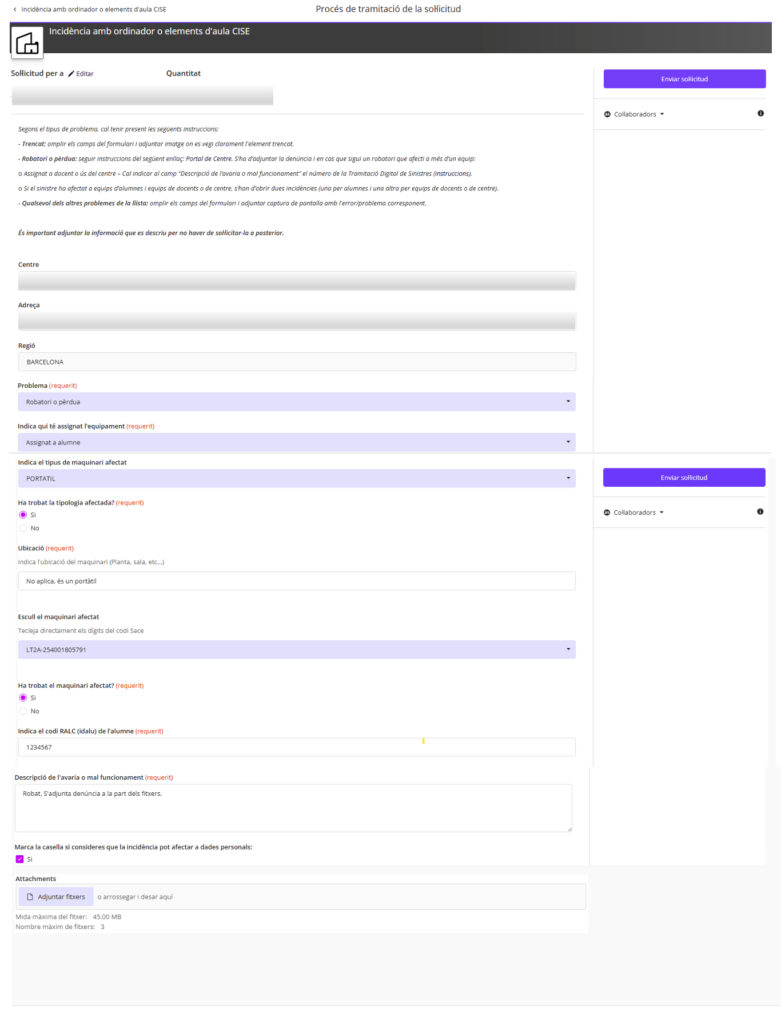
Task: Click the textarea resize handle in Descripció
Action: click(568, 827)
